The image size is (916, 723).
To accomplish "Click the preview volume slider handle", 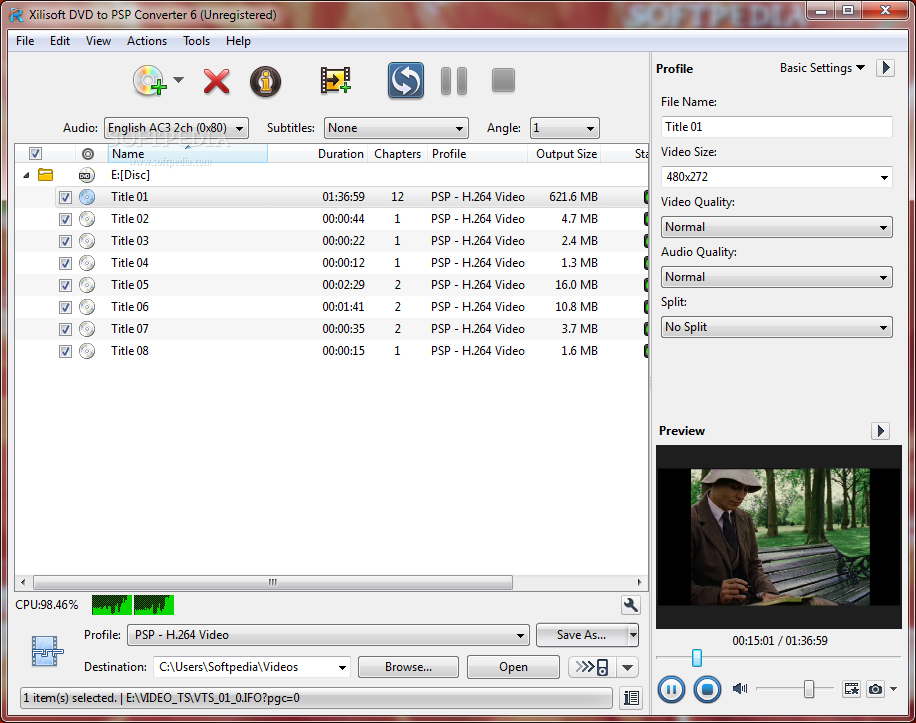I will click(809, 689).
